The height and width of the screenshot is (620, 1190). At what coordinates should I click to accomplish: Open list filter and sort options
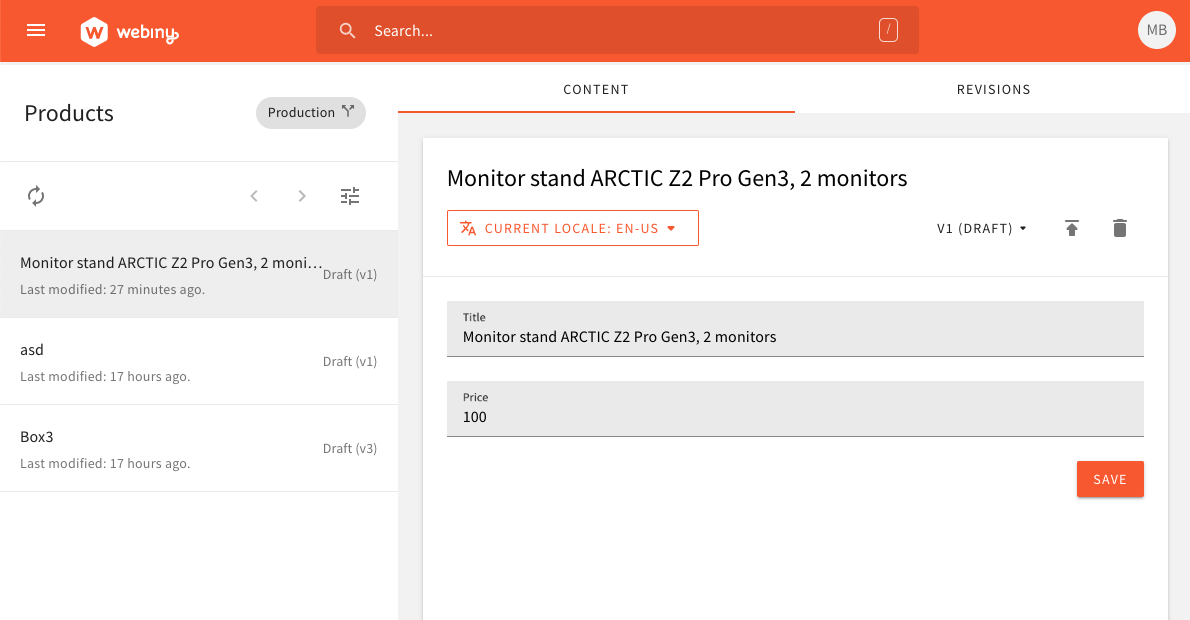tap(350, 196)
